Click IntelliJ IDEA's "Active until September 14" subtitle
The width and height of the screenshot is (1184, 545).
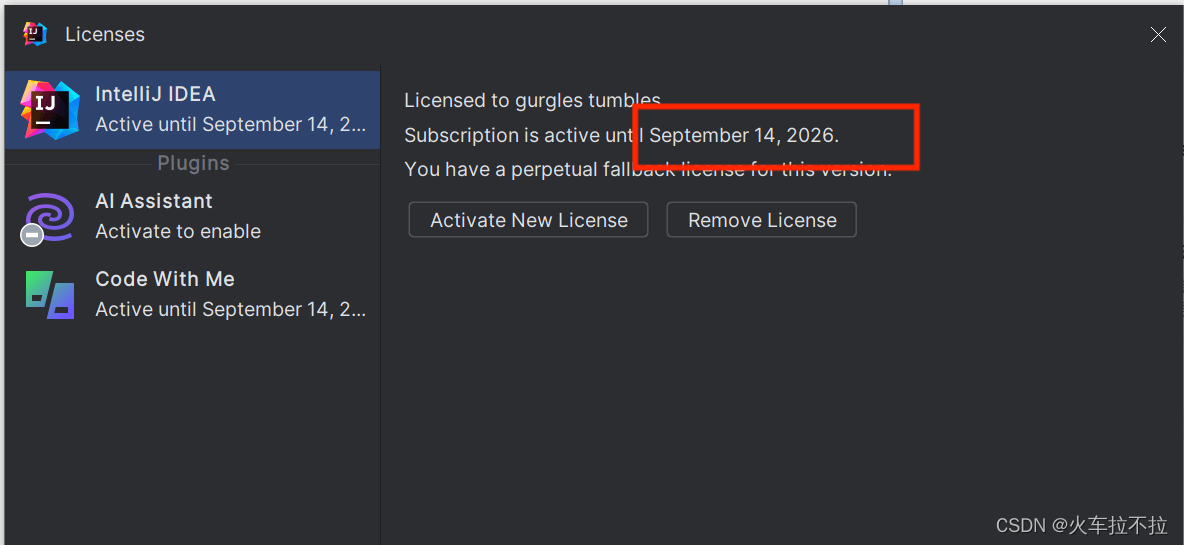coord(230,124)
